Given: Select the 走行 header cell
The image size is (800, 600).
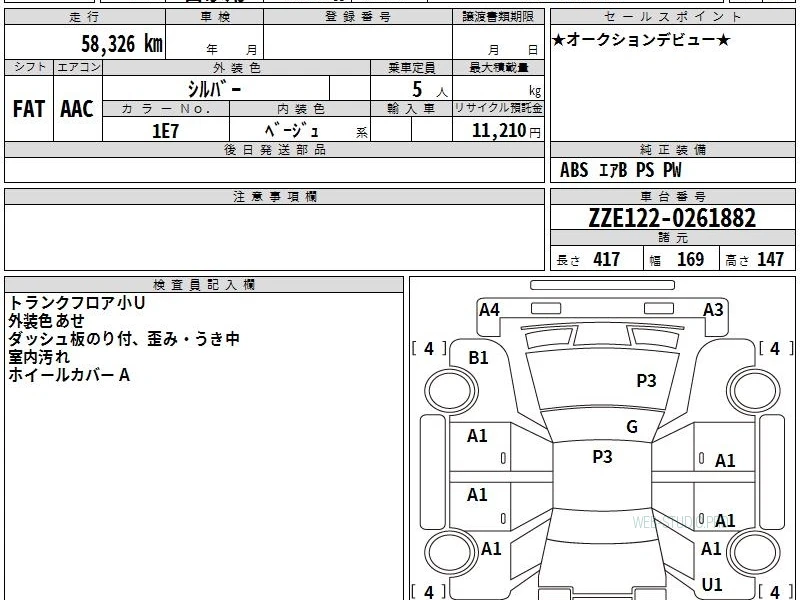Looking at the screenshot, I should [x=85, y=17].
